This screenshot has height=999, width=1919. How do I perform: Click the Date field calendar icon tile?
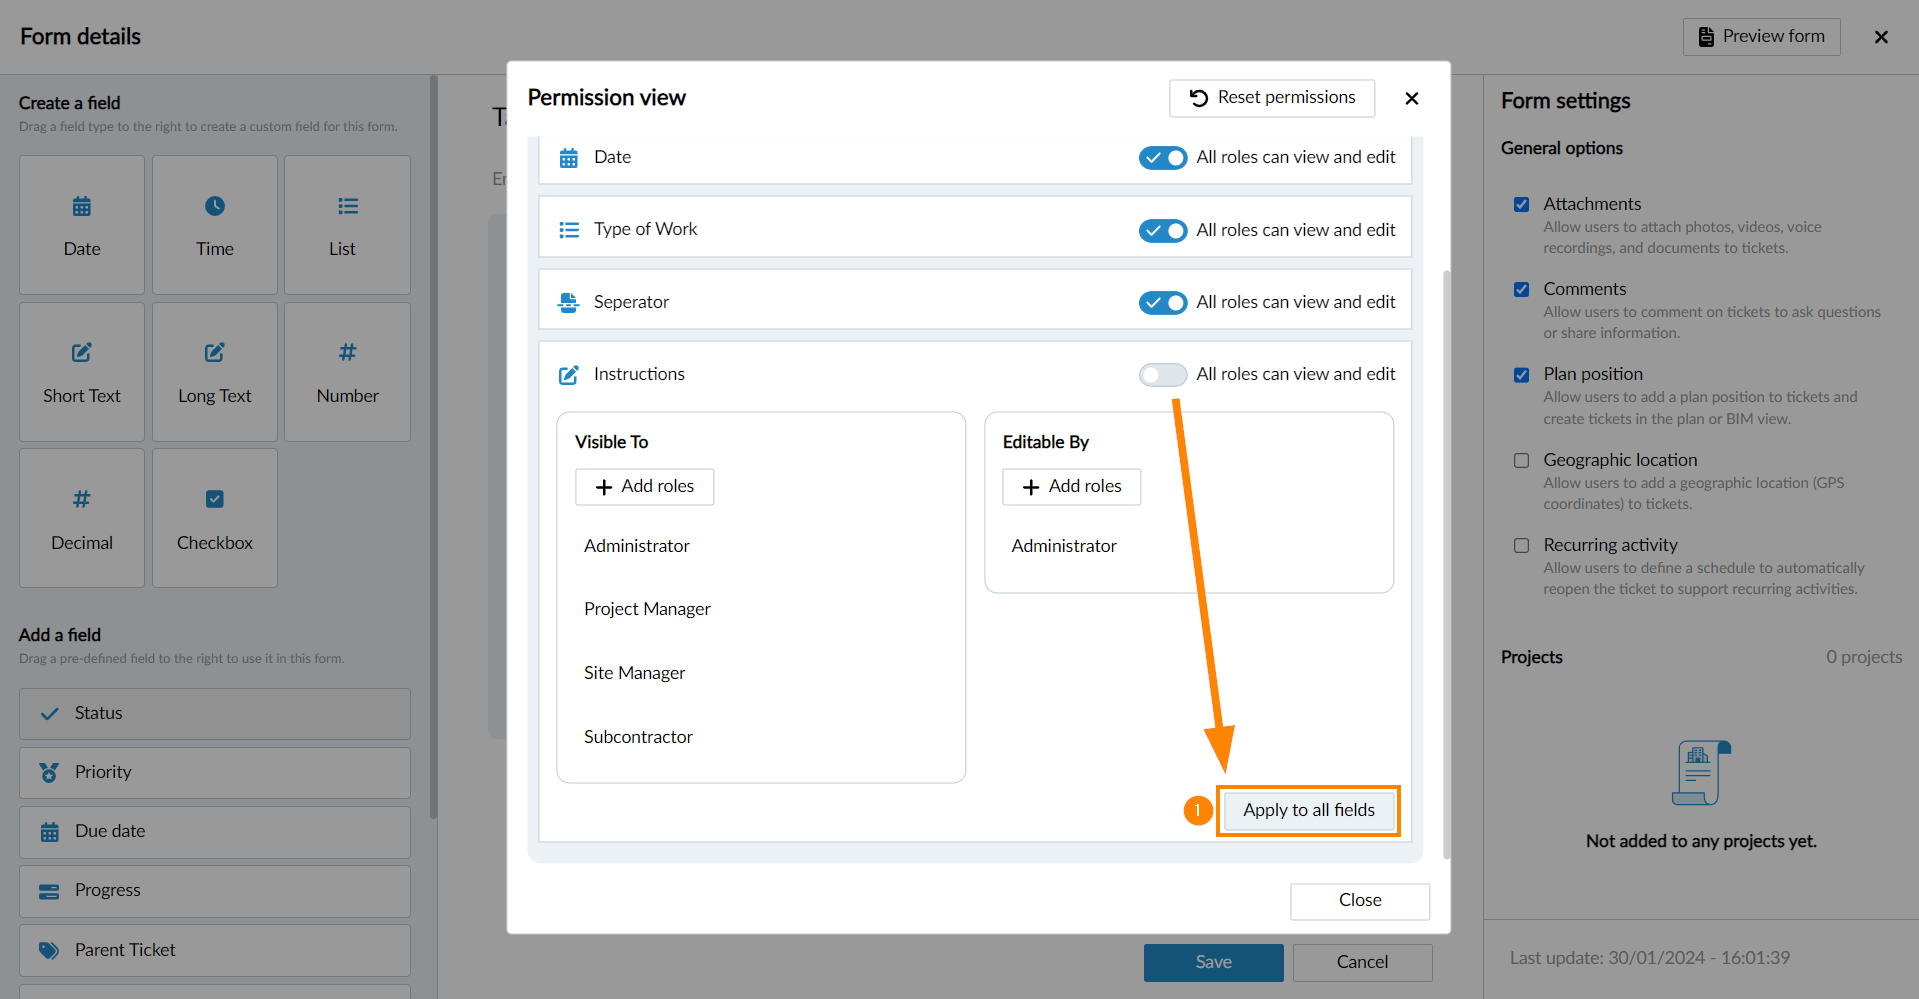(82, 207)
